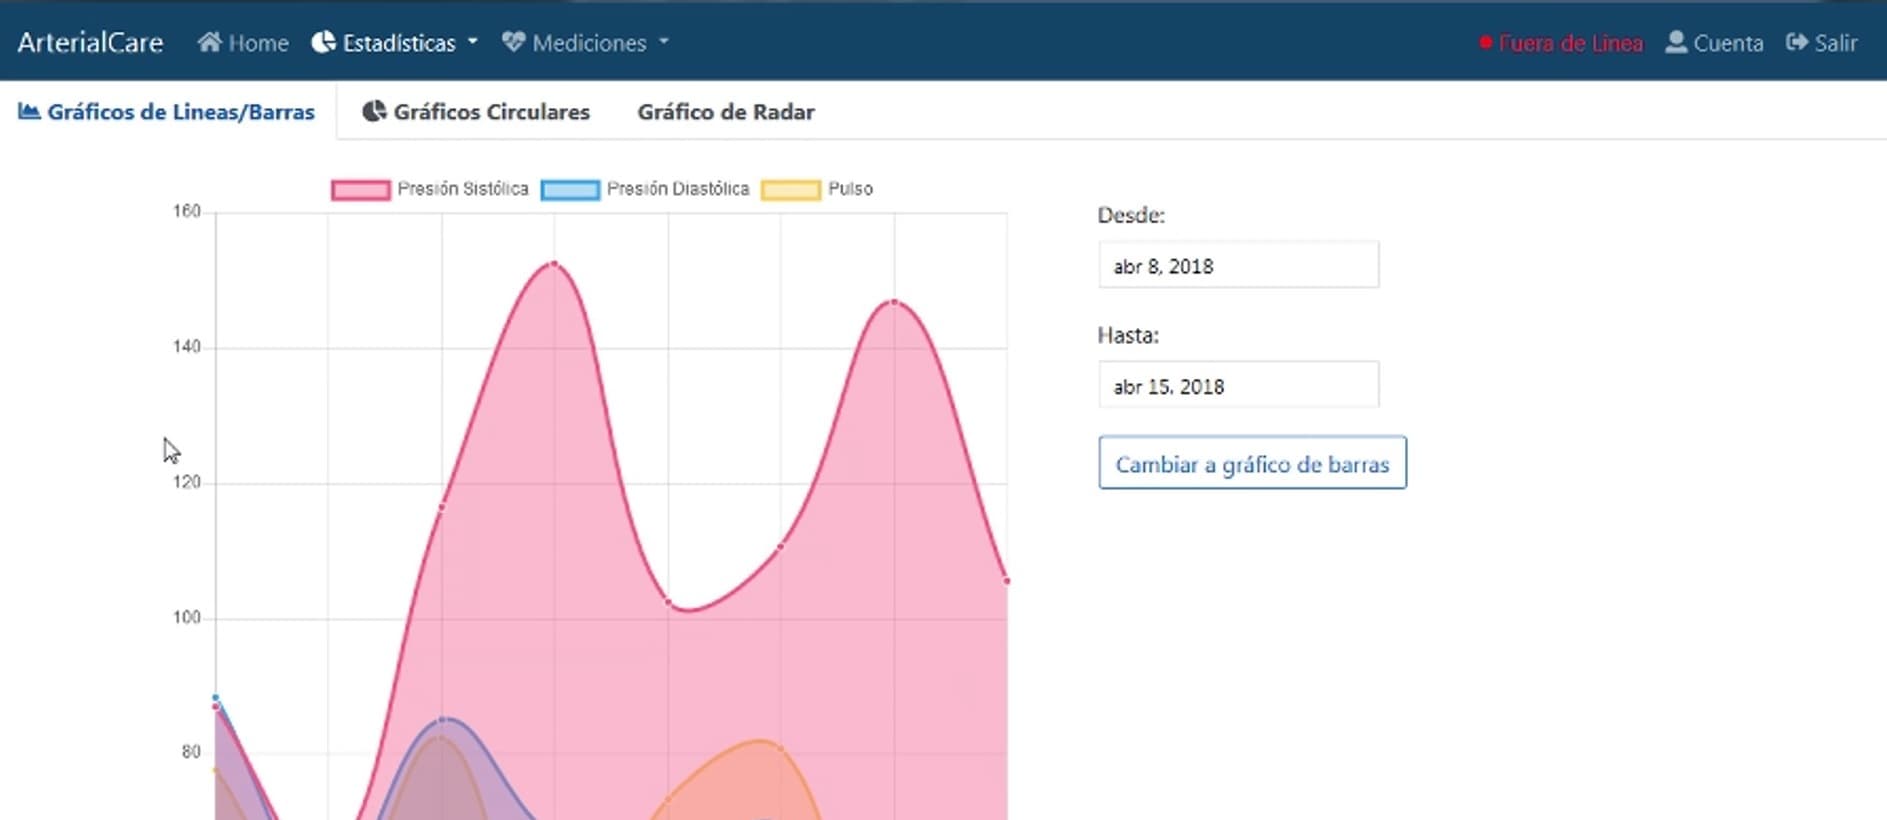Screen dimensions: 1887x820
Task: Click the highest systolic peak point near 152
Action: tap(554, 263)
